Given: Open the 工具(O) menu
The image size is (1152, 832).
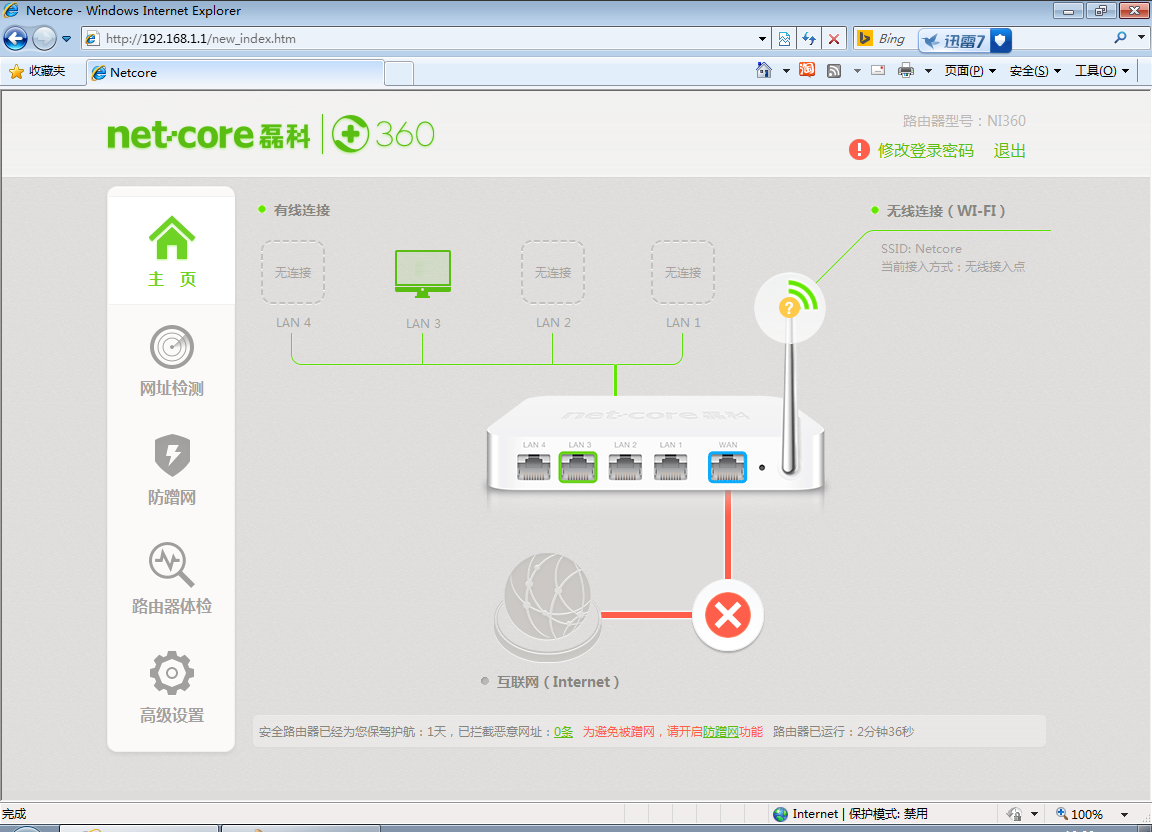Looking at the screenshot, I should 1101,71.
